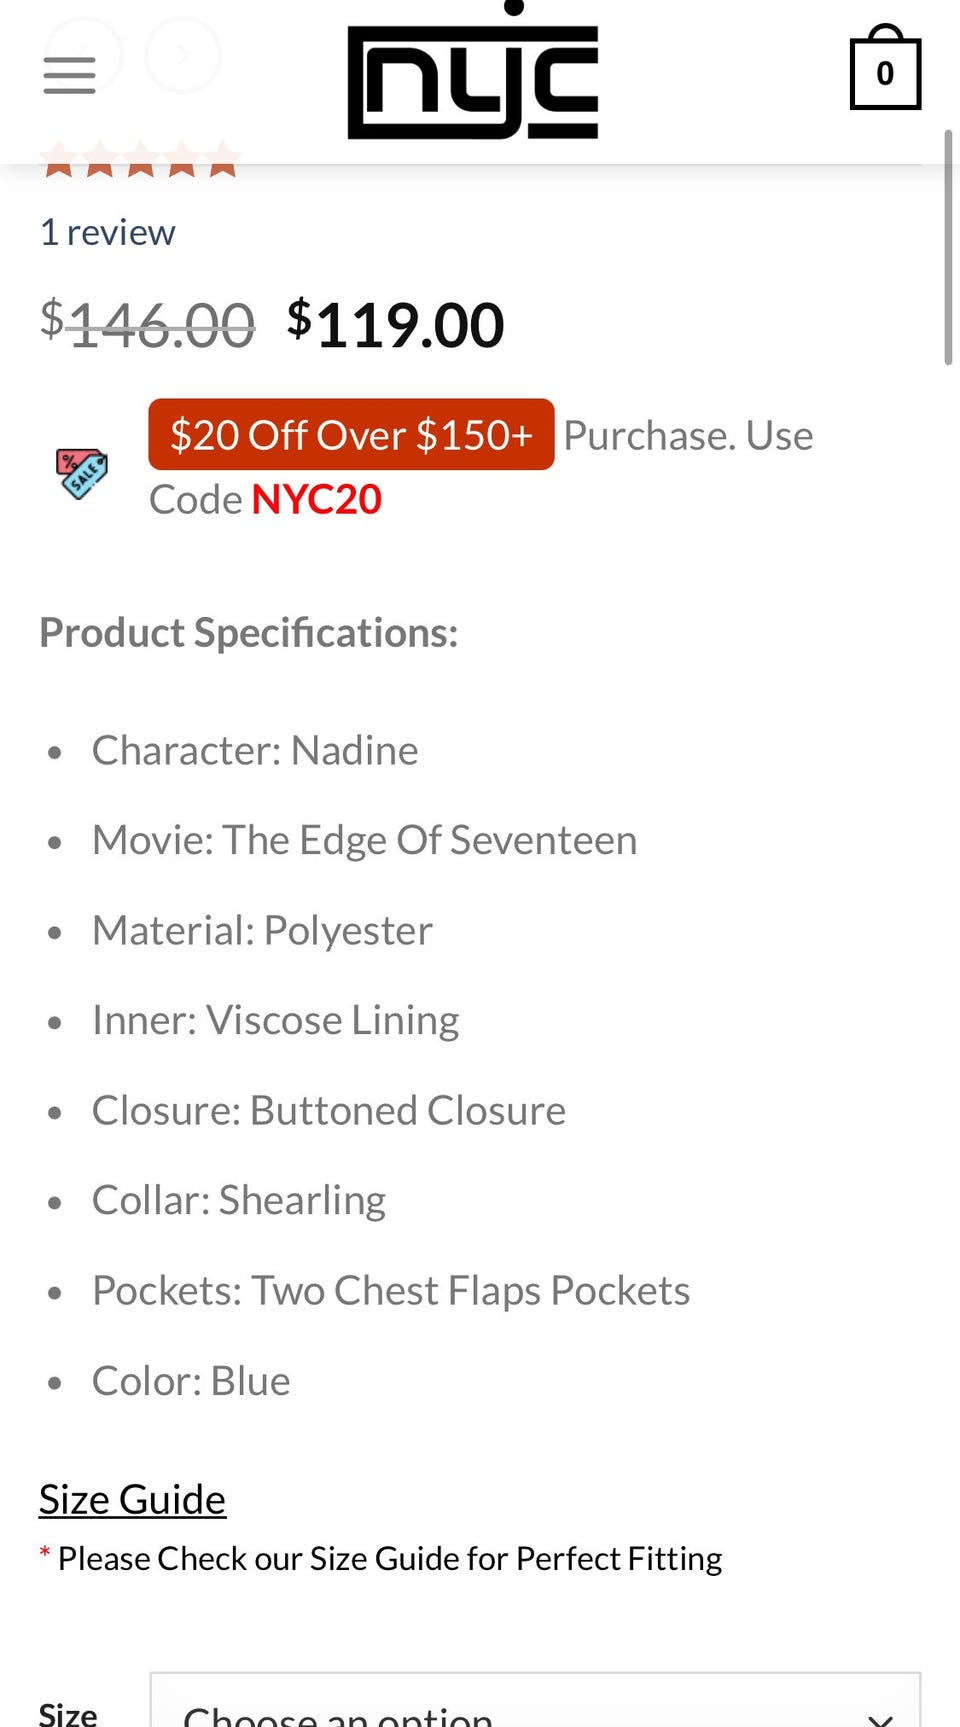Open the Size Guide link
This screenshot has width=960, height=1727.
point(132,1499)
